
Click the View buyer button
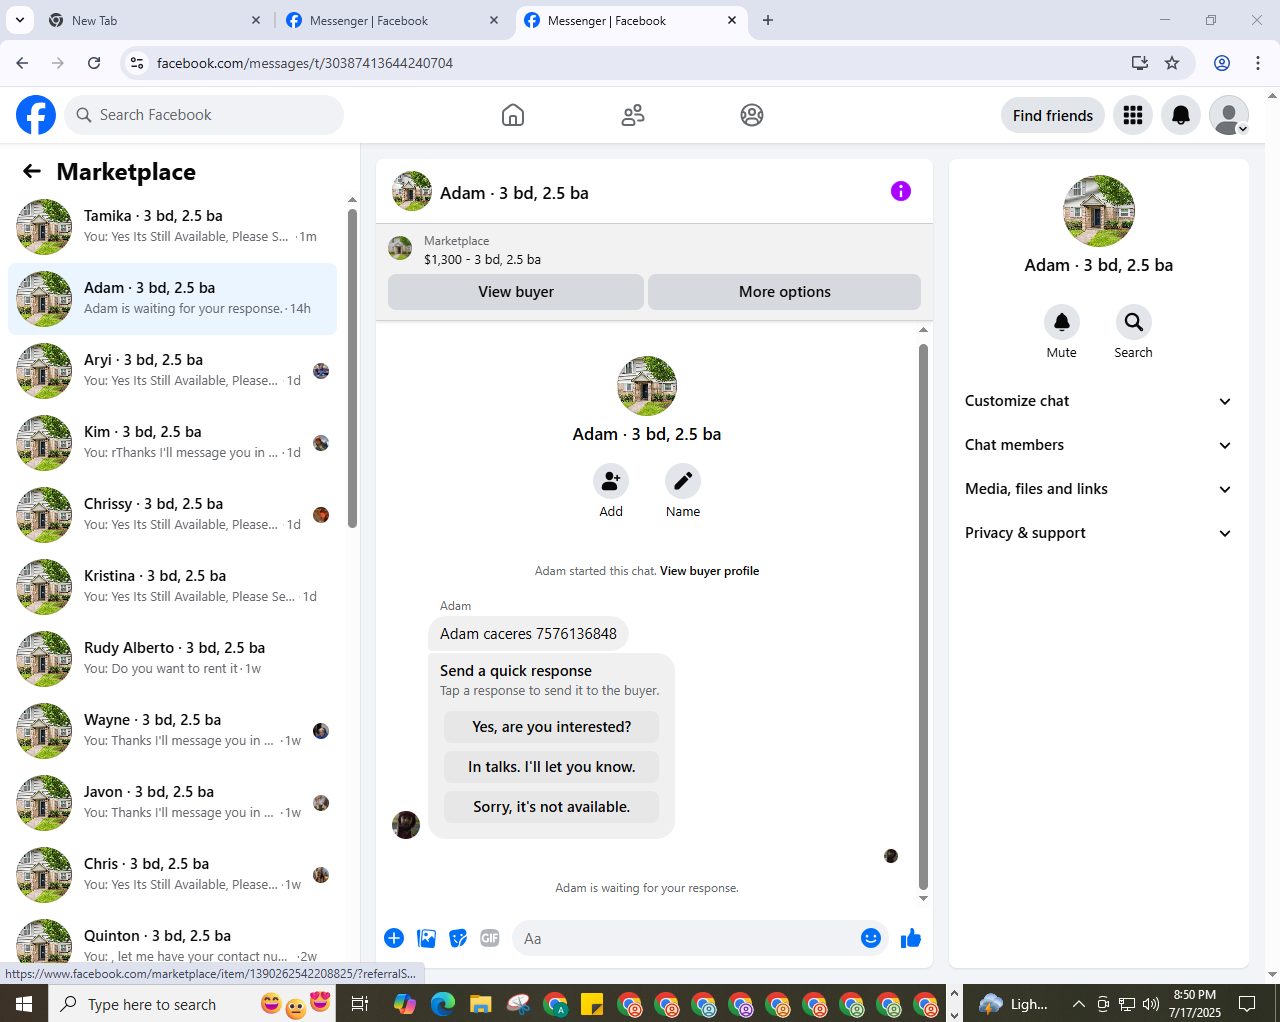(516, 292)
